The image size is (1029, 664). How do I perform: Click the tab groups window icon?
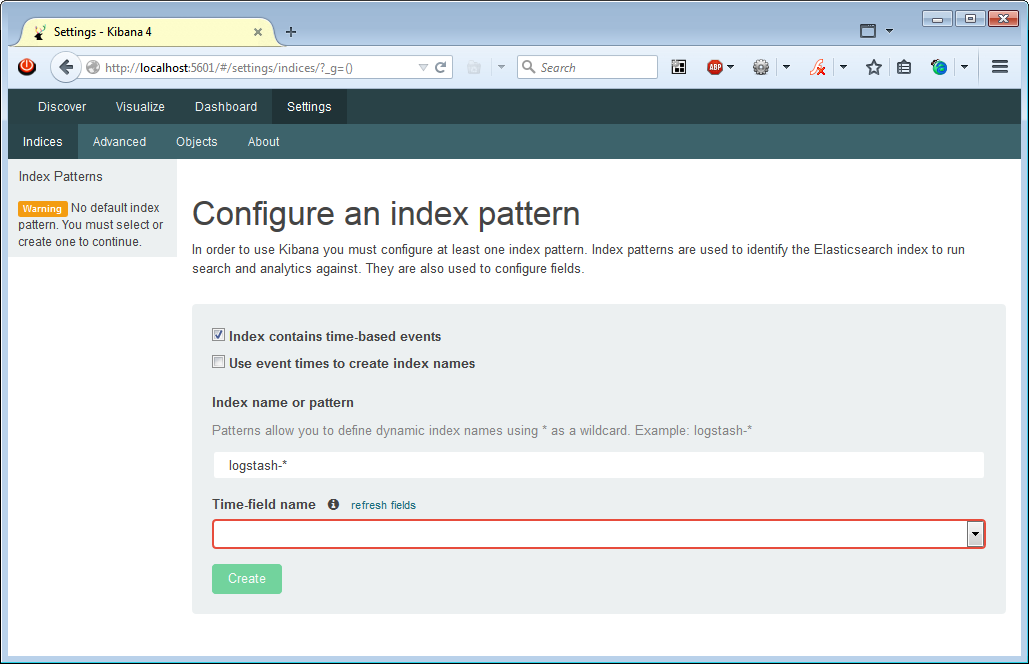click(868, 31)
